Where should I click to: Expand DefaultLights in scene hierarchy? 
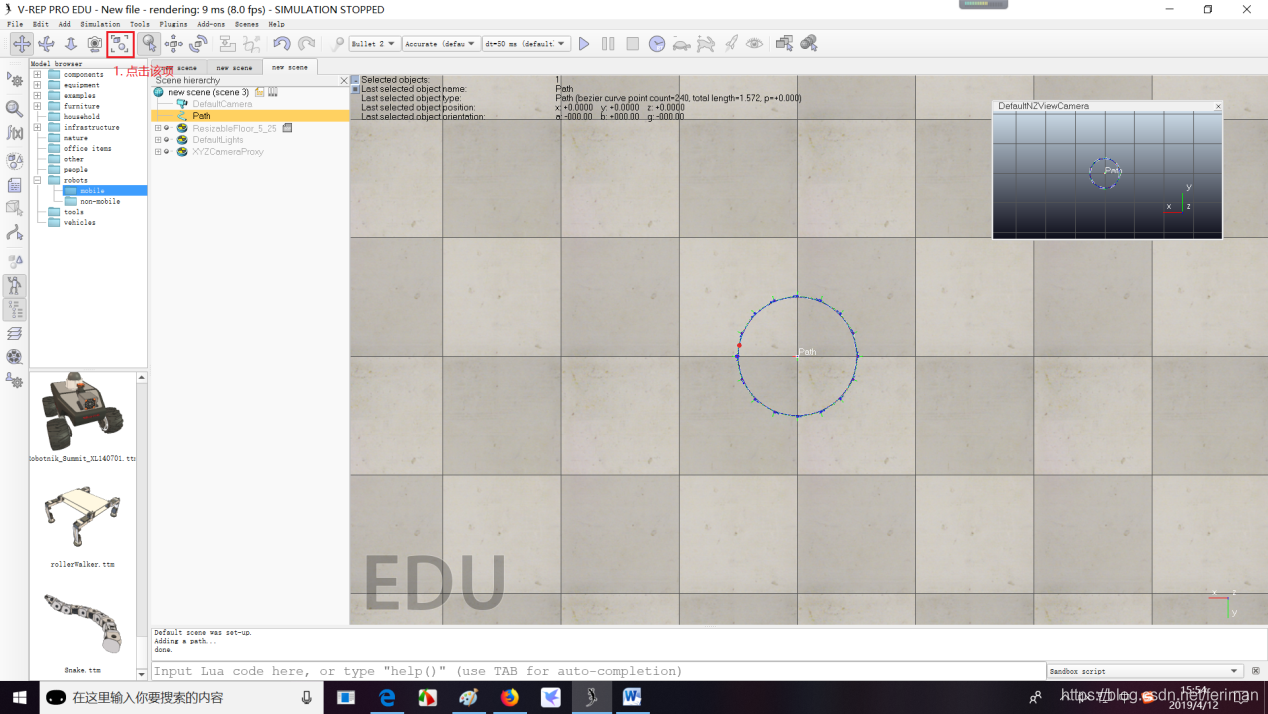pyautogui.click(x=158, y=140)
